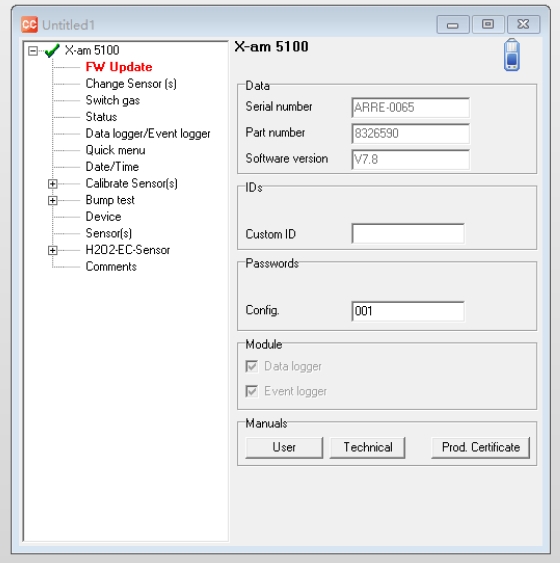Select the X-am 5100 root tree item

(x=92, y=50)
